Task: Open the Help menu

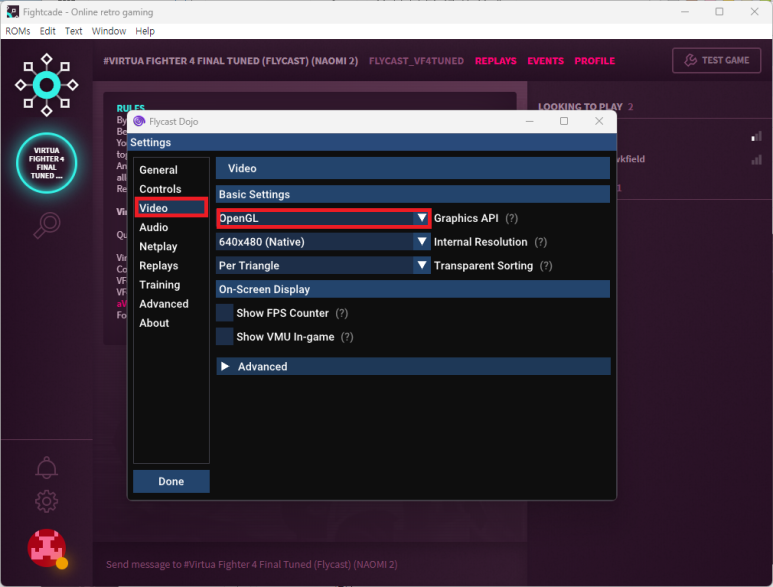Action: (145, 31)
